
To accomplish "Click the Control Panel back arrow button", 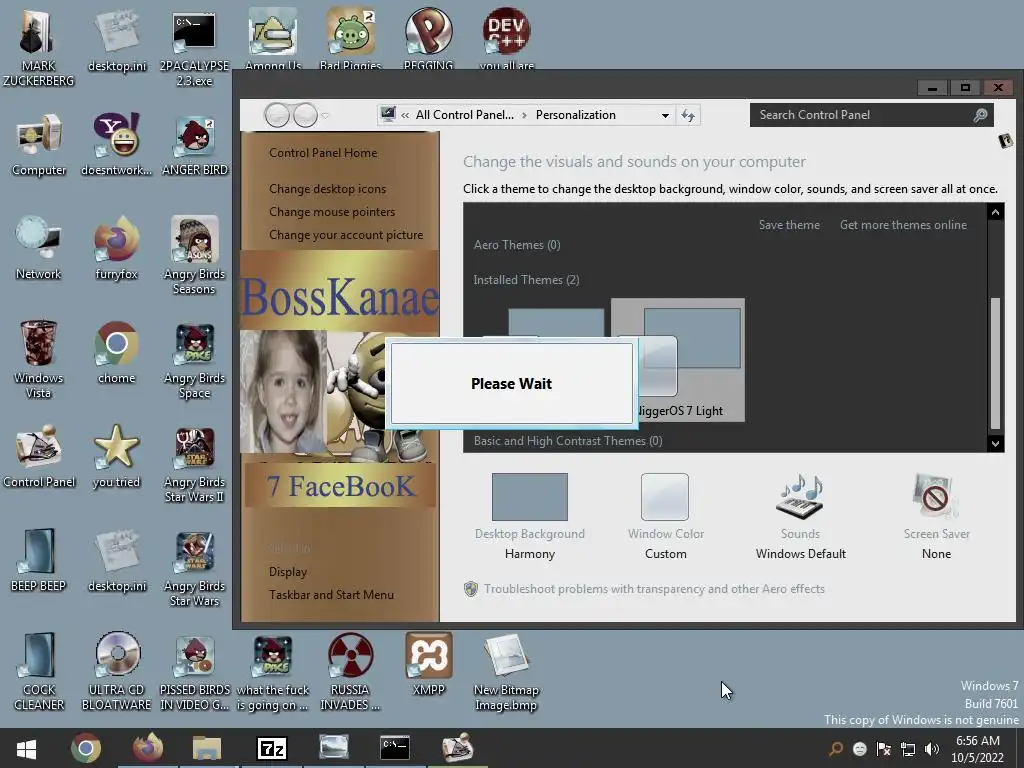I will (277, 116).
